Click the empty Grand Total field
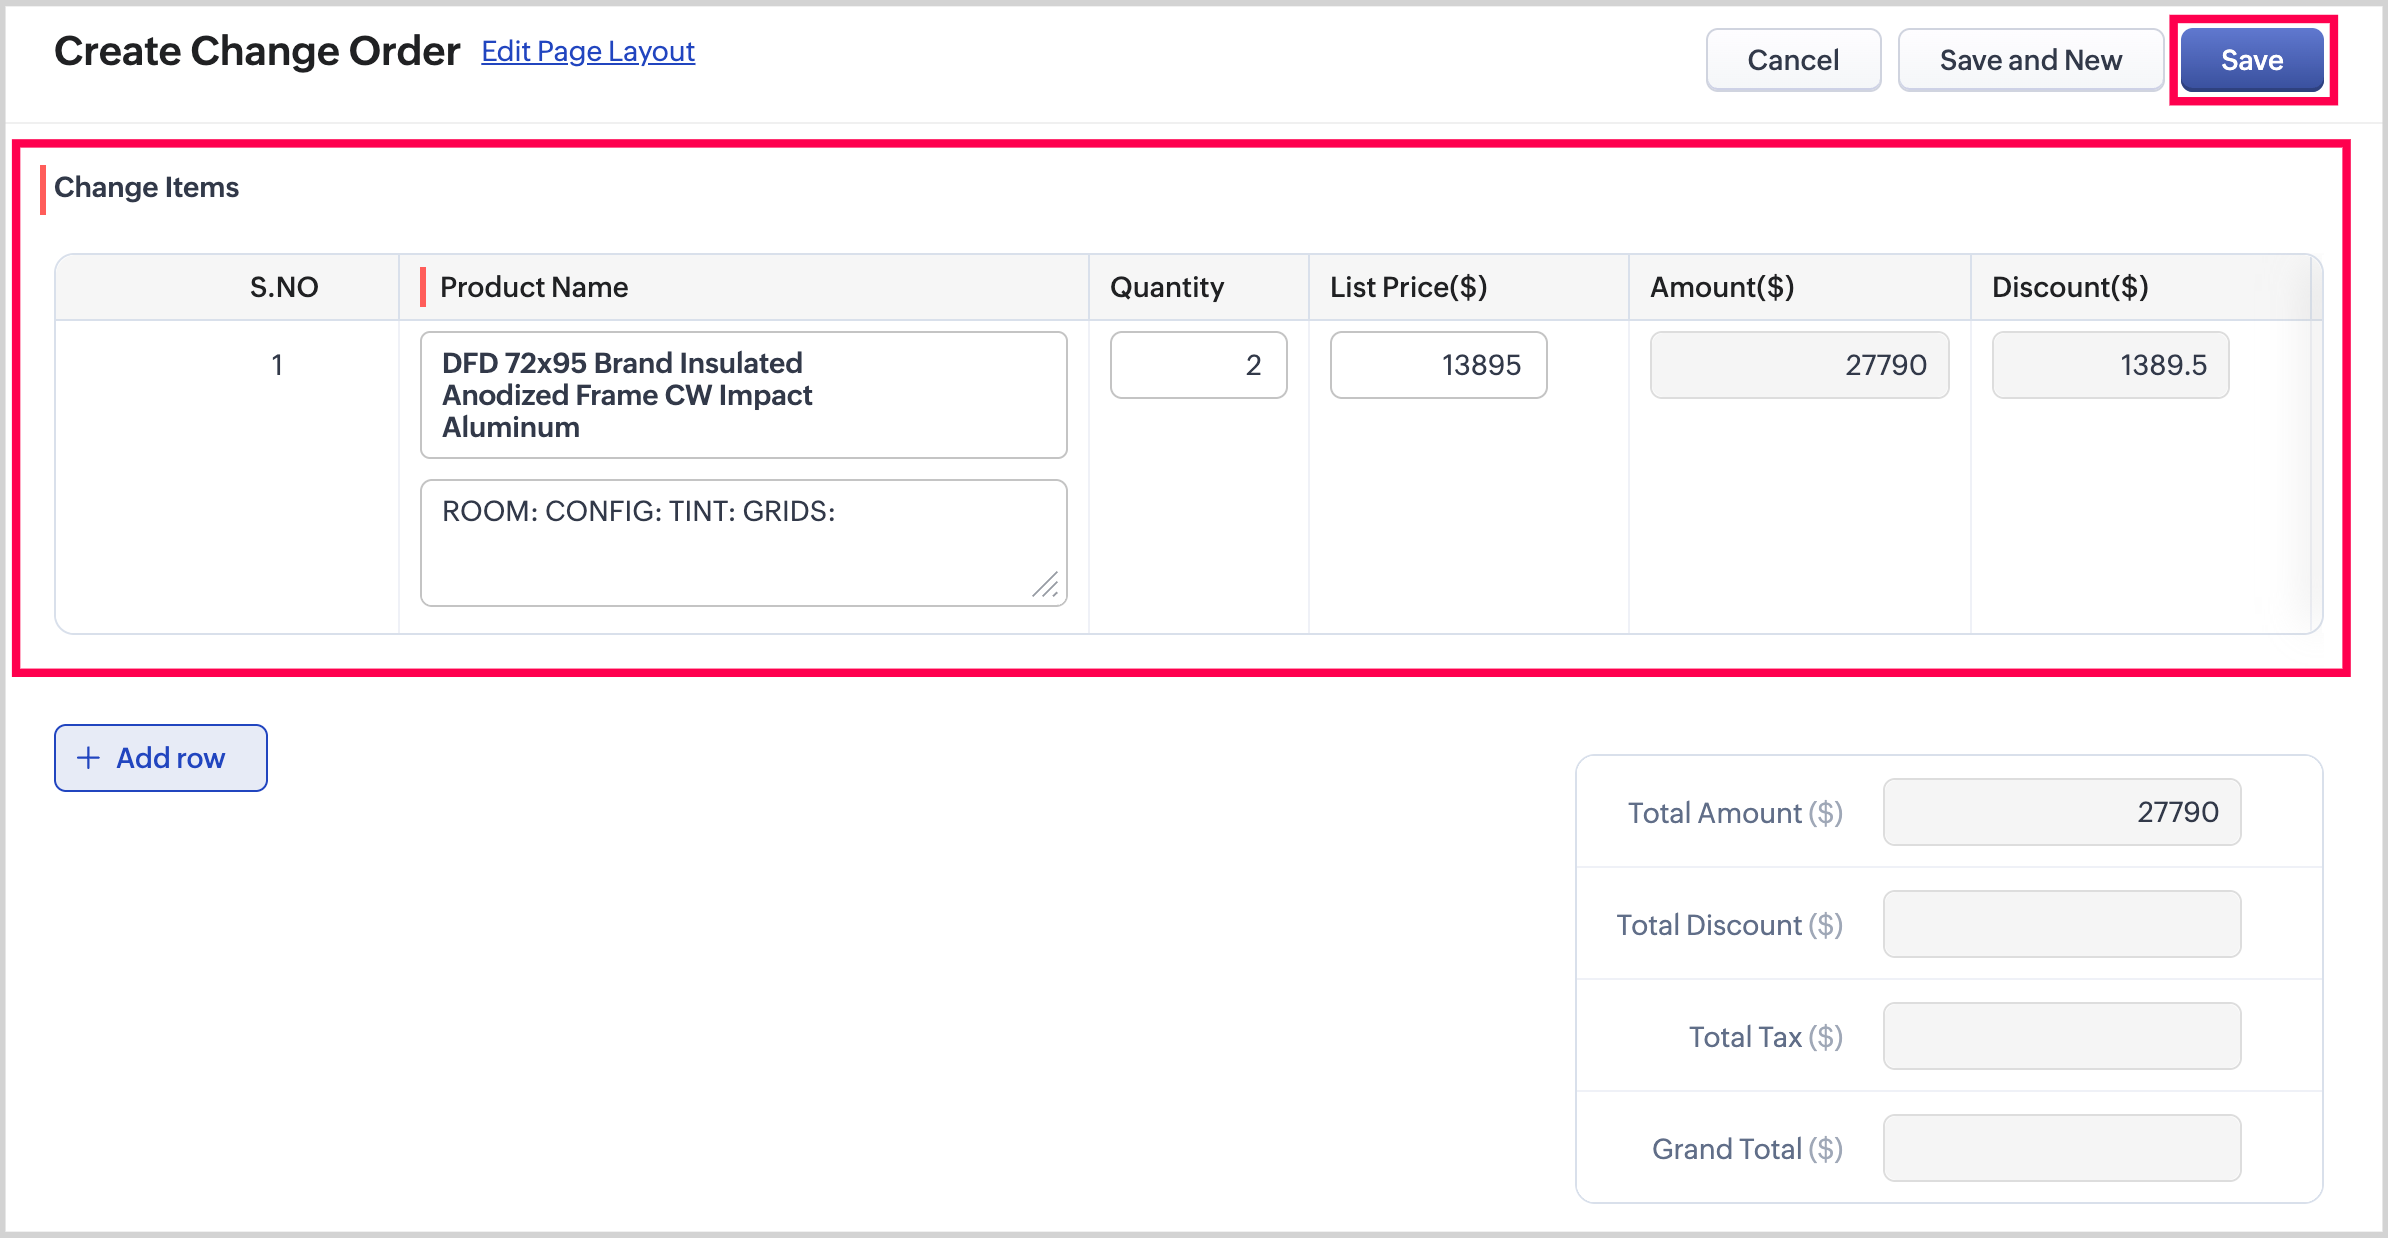The height and width of the screenshot is (1238, 2388). click(2061, 1148)
